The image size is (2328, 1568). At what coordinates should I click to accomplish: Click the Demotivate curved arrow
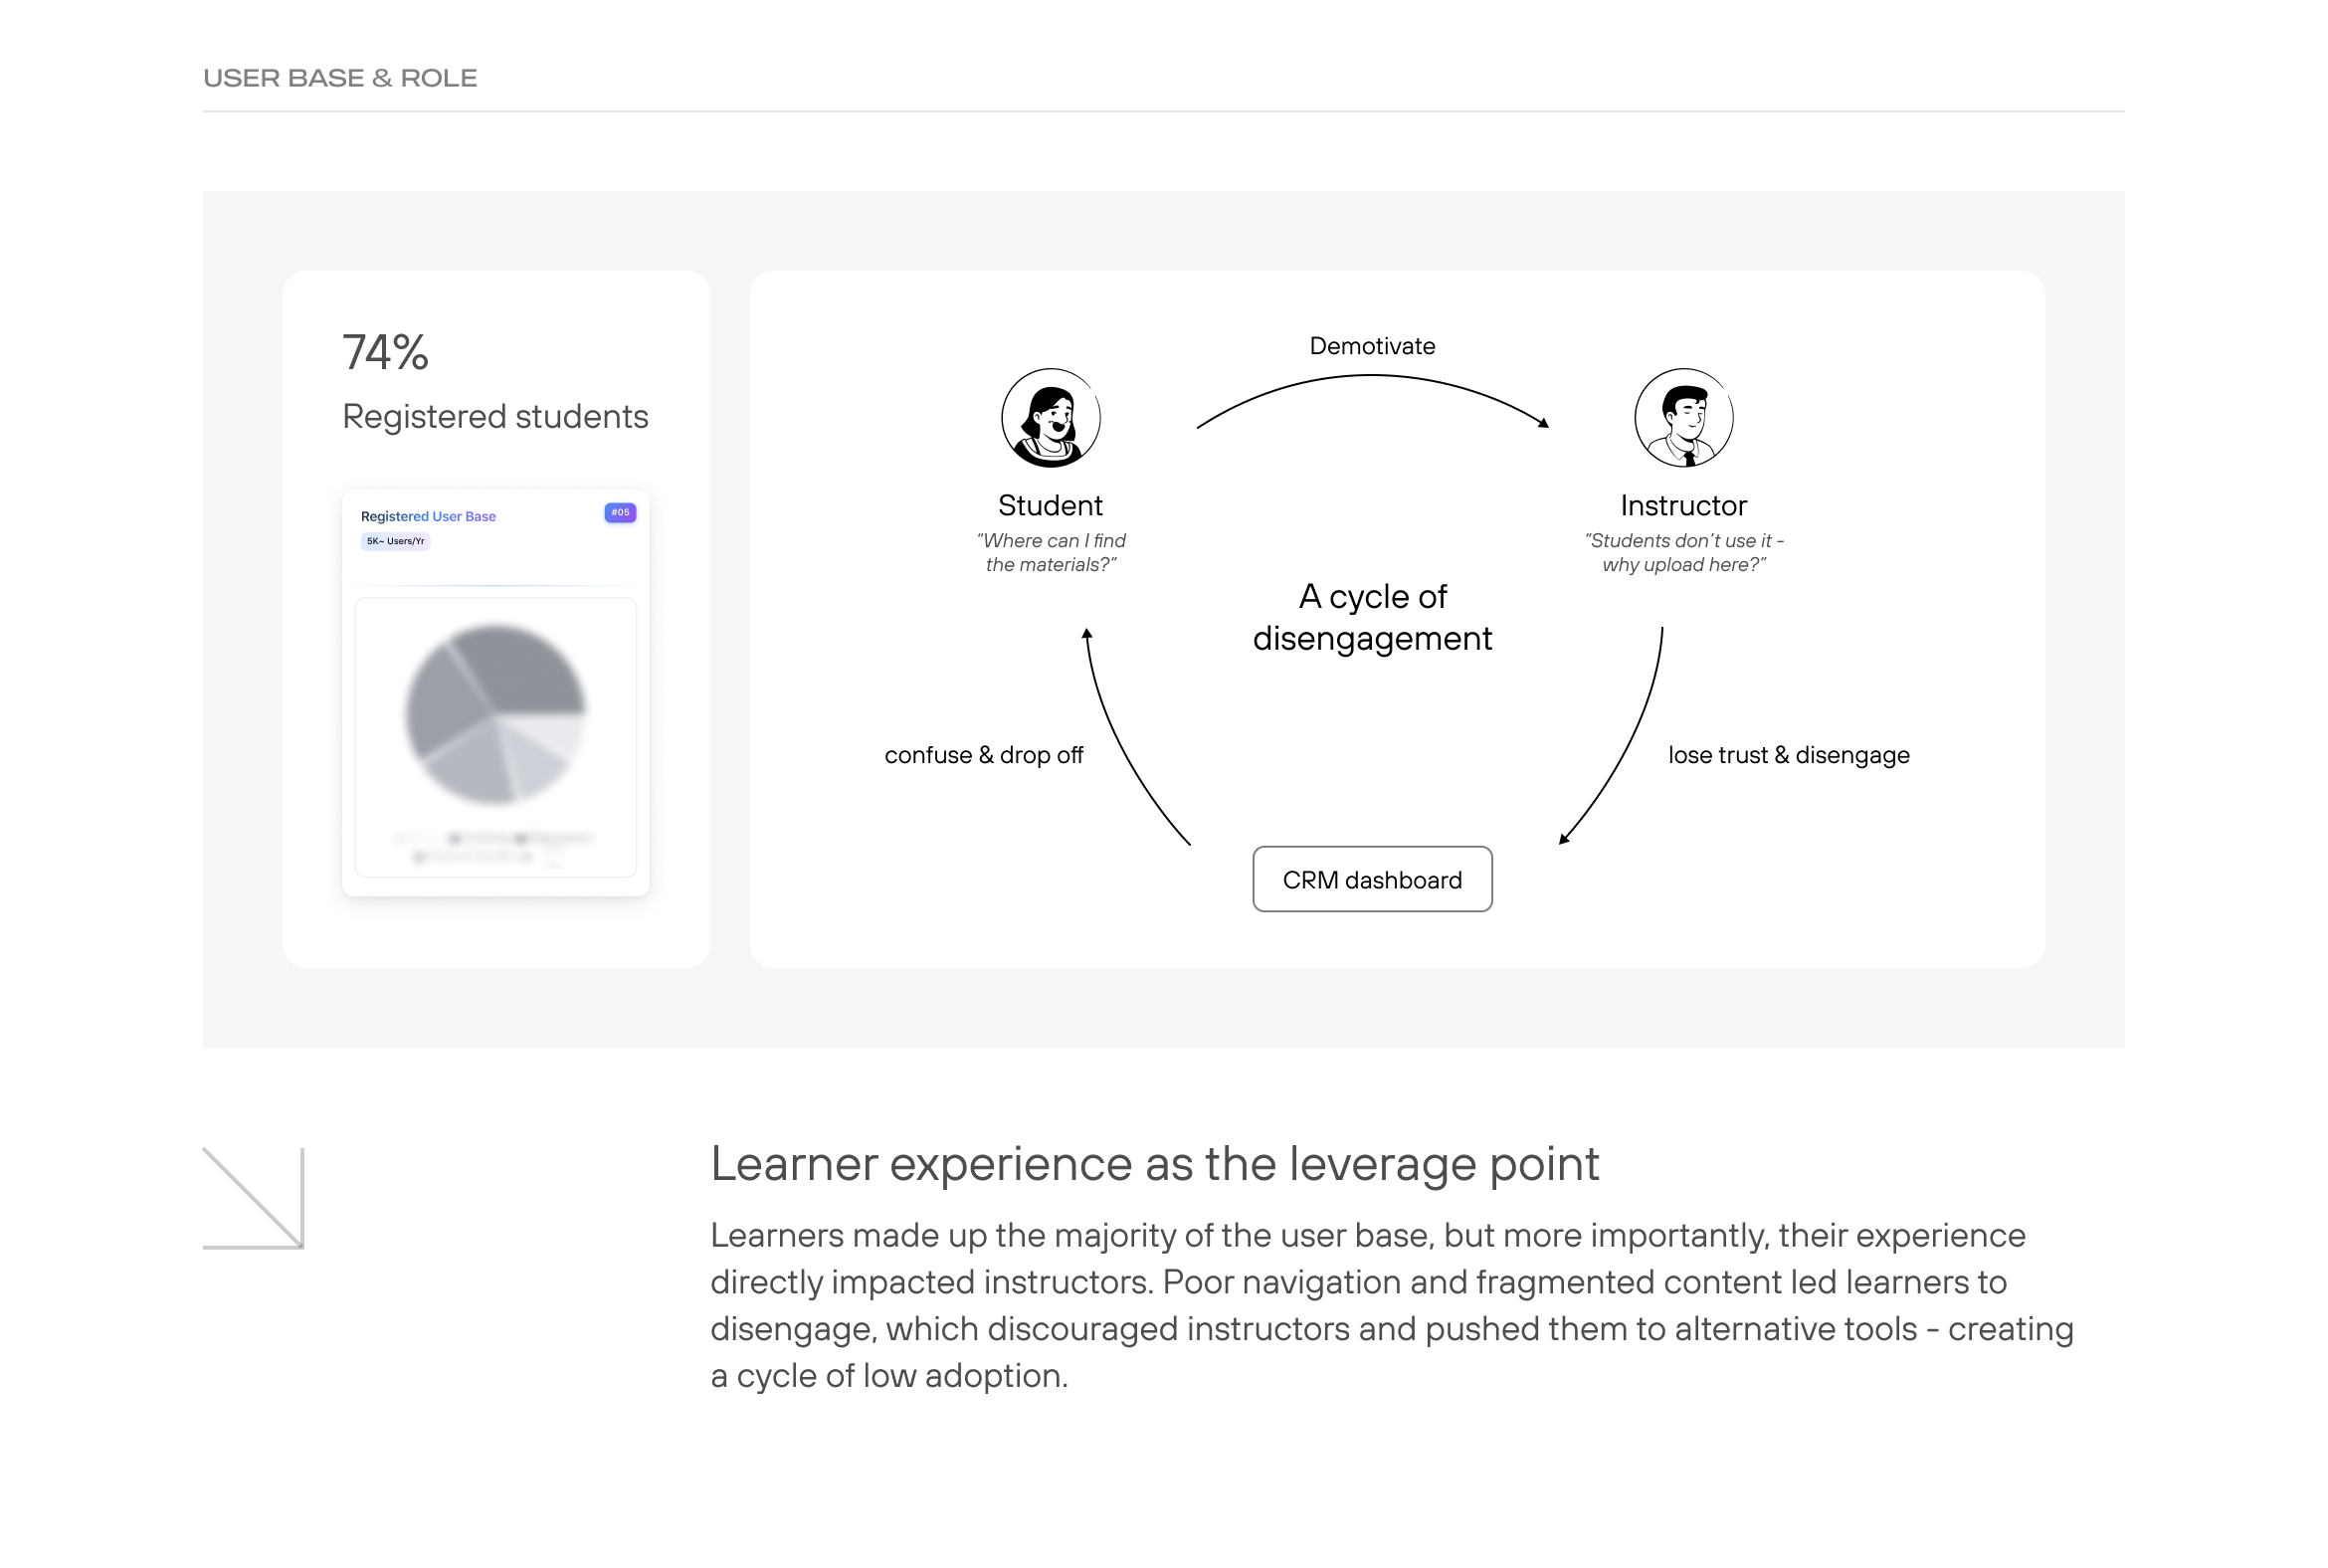coord(1372,377)
